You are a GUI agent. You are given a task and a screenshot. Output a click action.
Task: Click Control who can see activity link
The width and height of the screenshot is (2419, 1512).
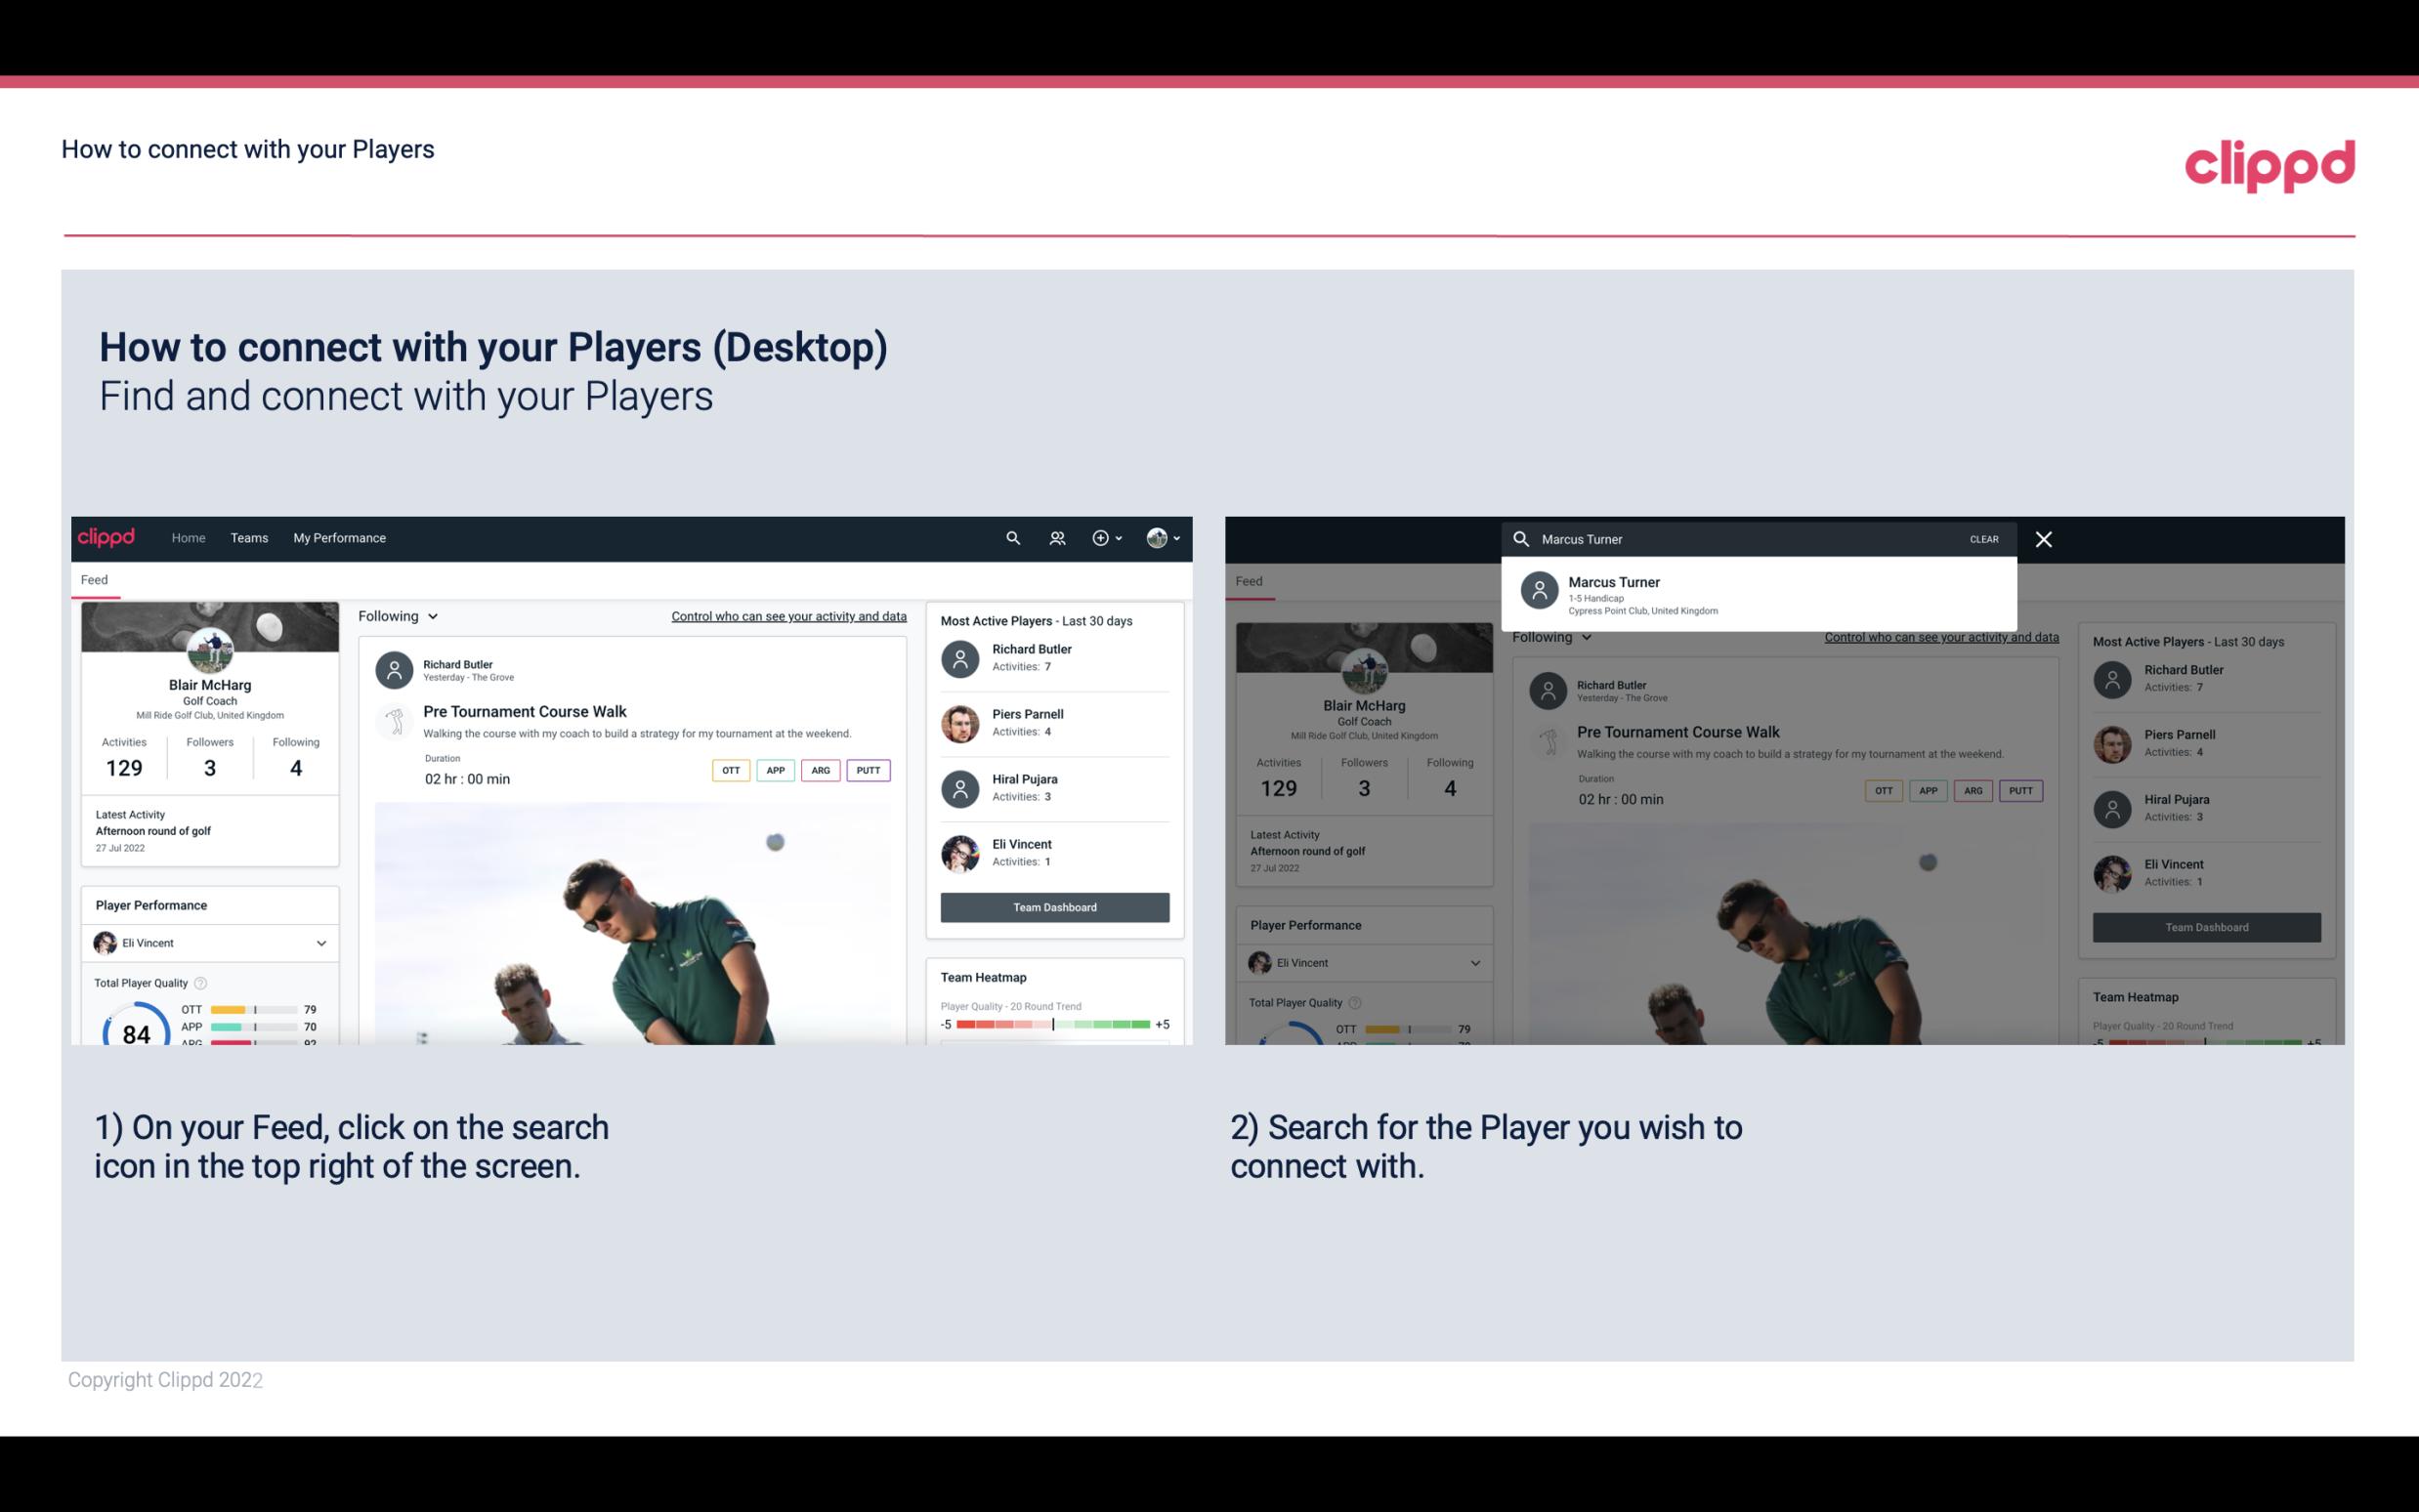coord(787,615)
